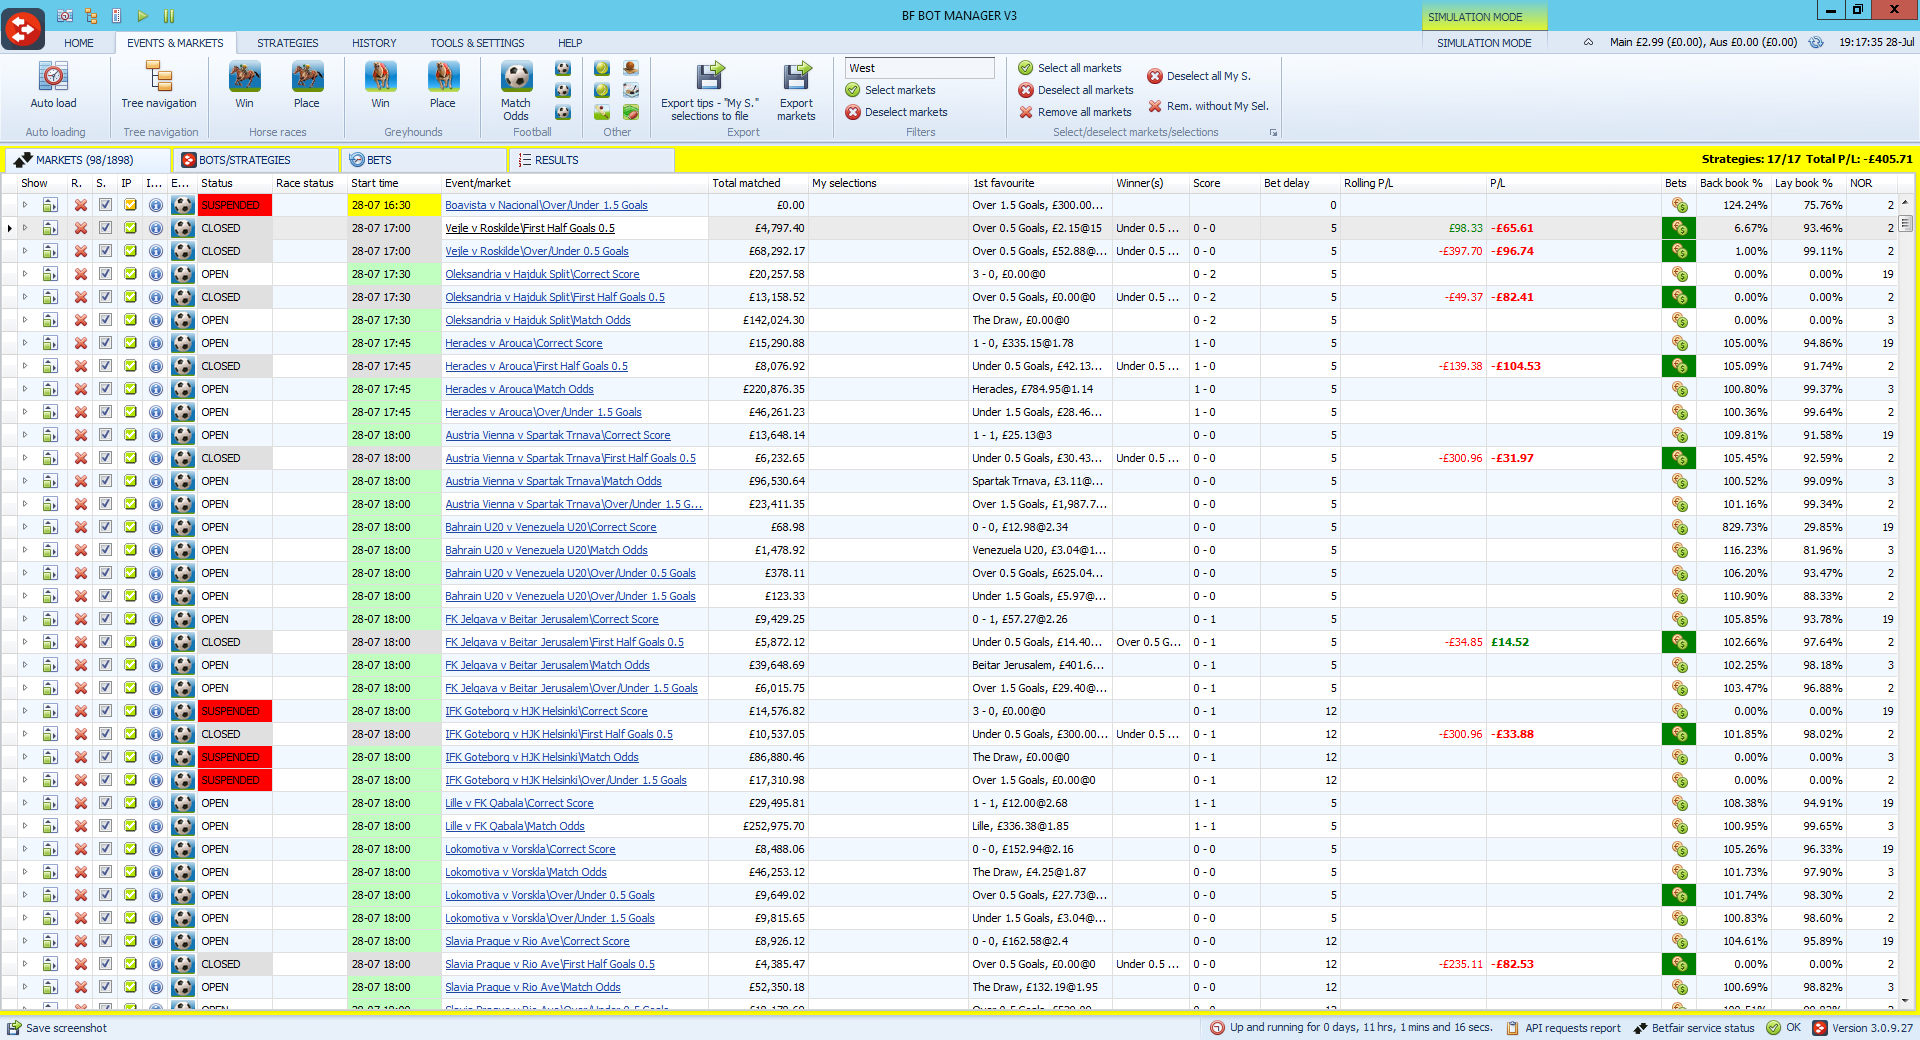Click pause button in title bar

(168, 16)
